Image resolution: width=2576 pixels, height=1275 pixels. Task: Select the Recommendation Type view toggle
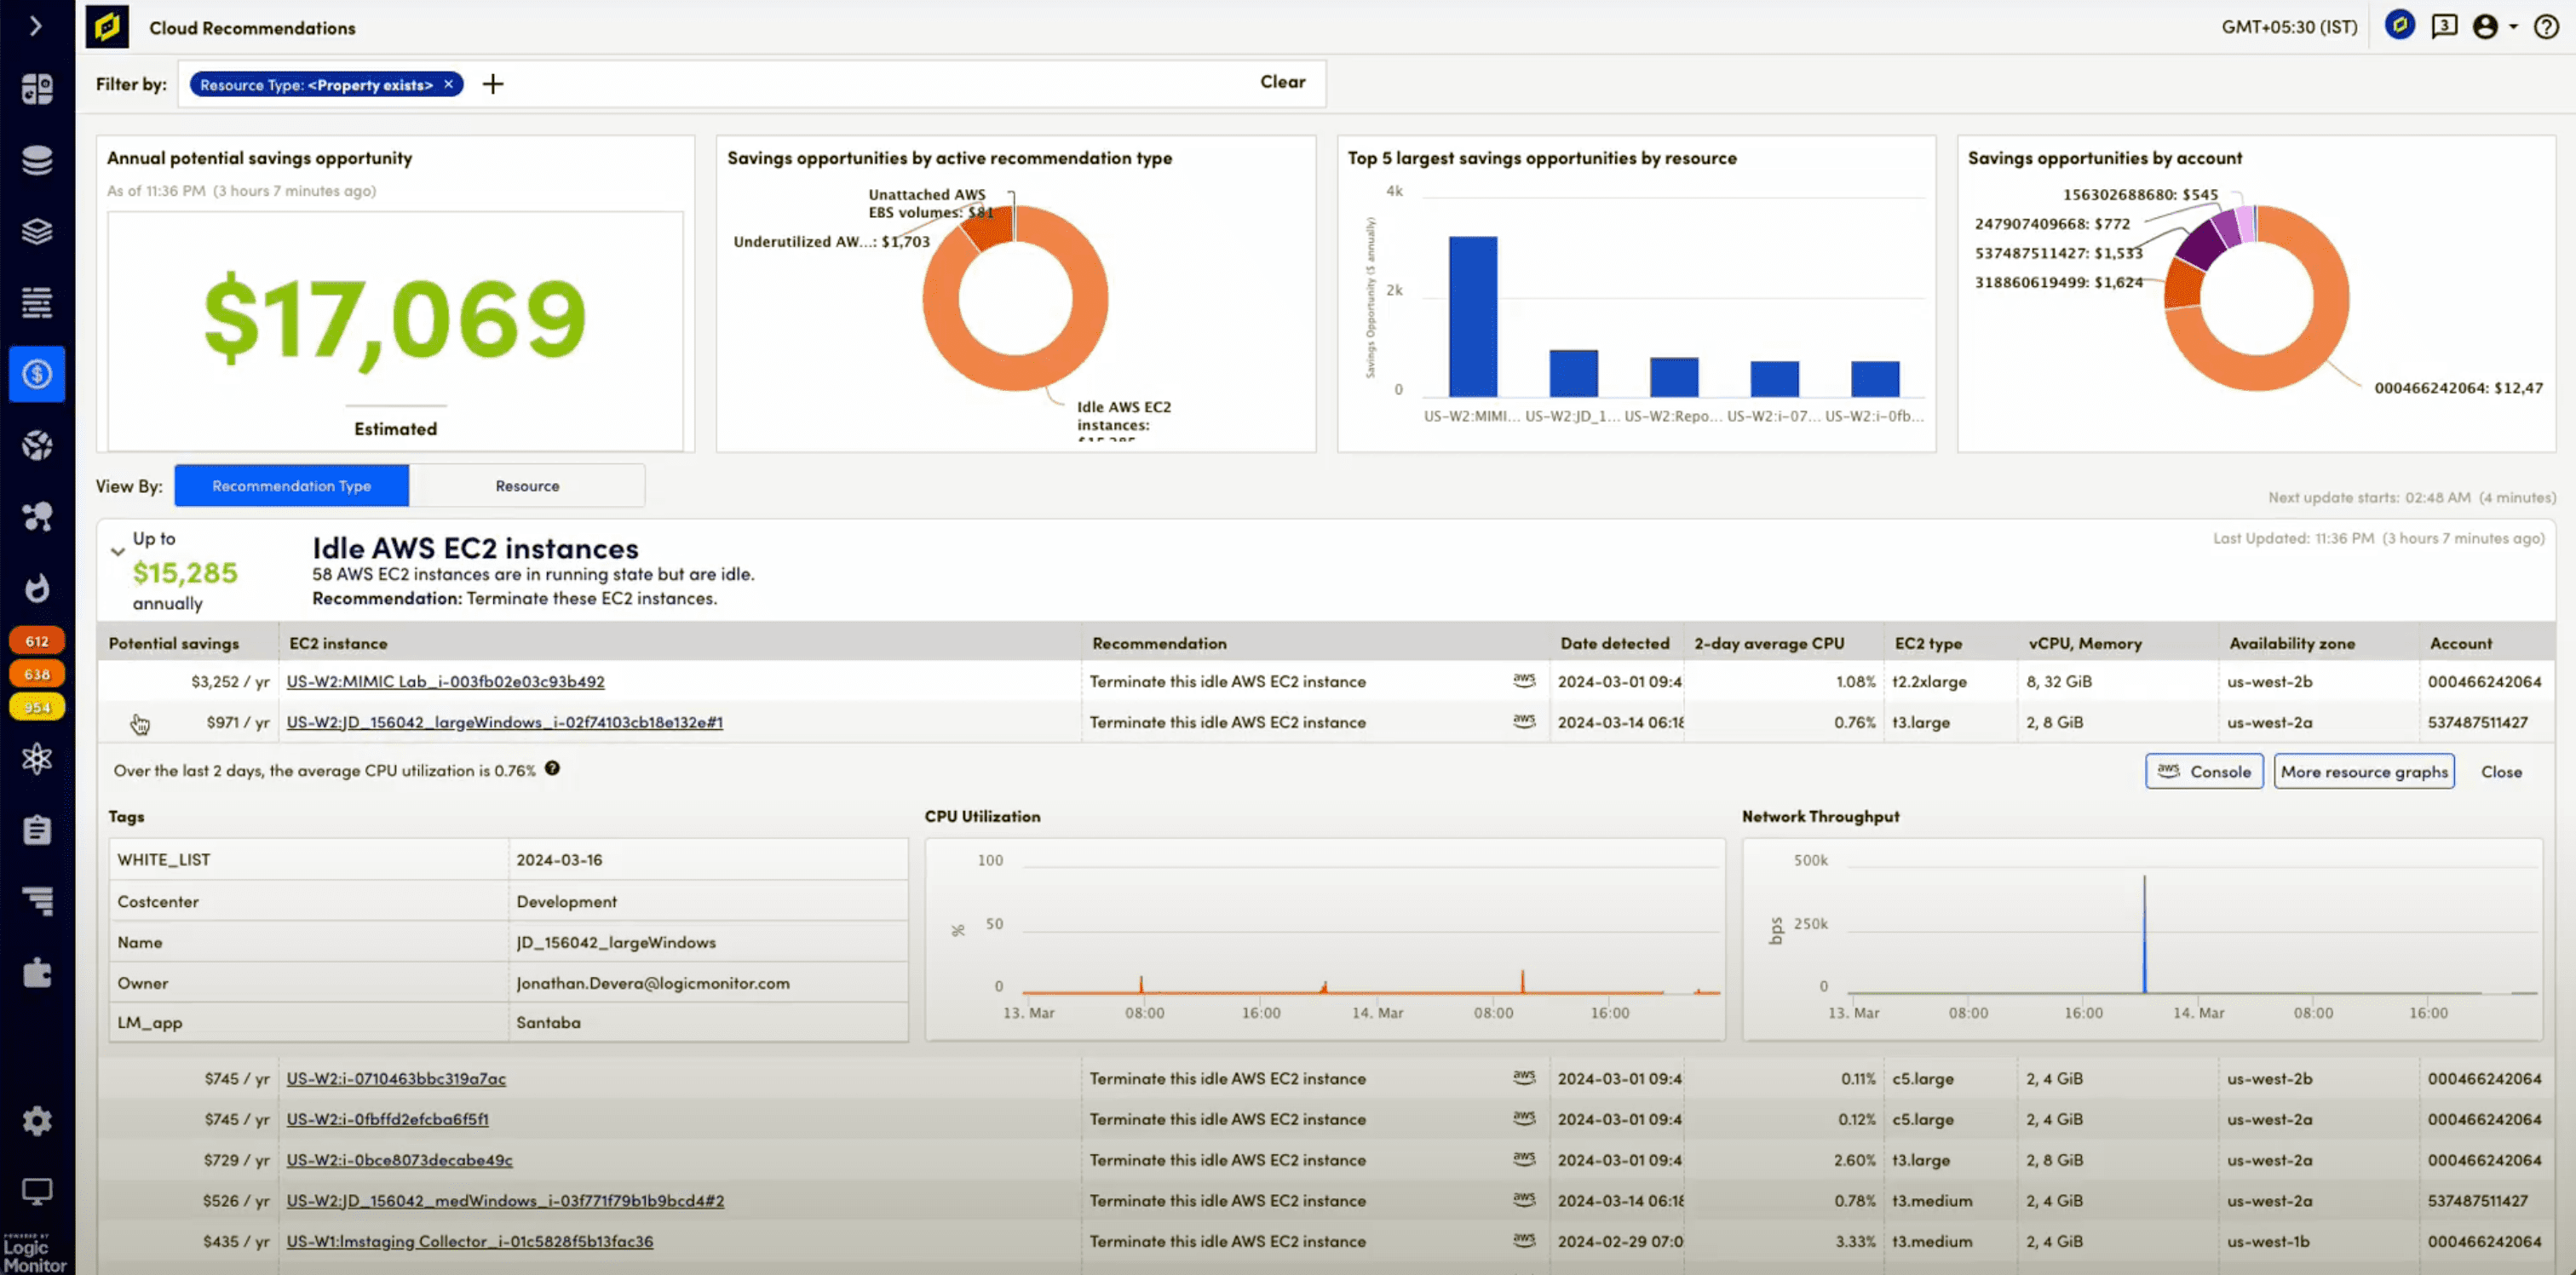click(x=291, y=485)
